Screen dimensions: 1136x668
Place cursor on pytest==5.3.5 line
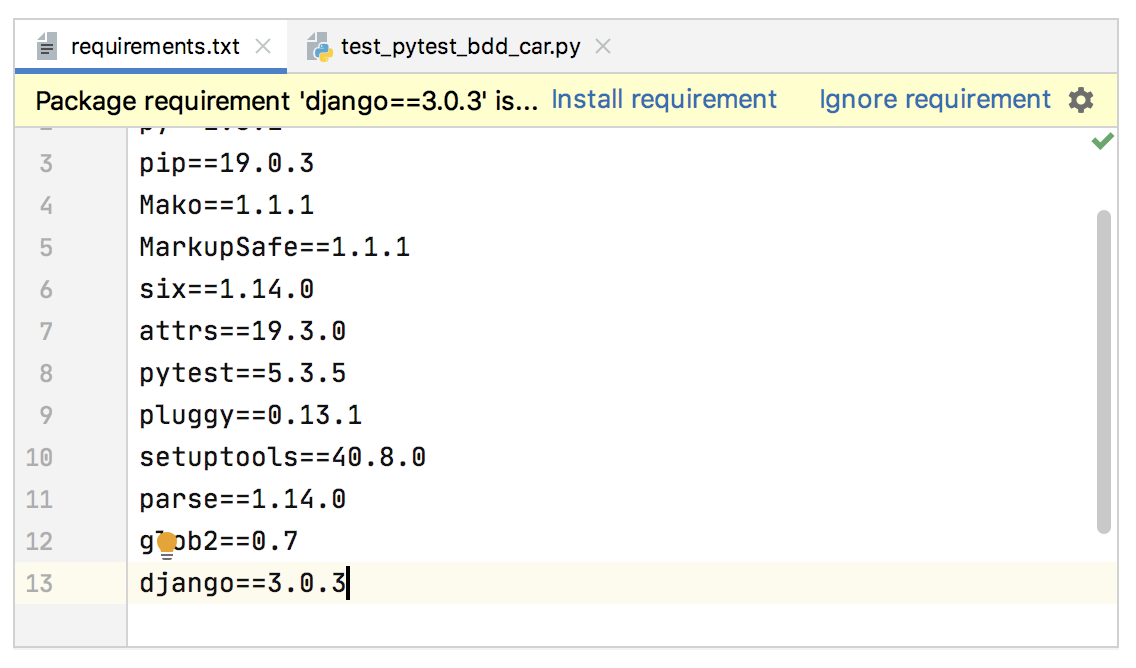pos(243,374)
